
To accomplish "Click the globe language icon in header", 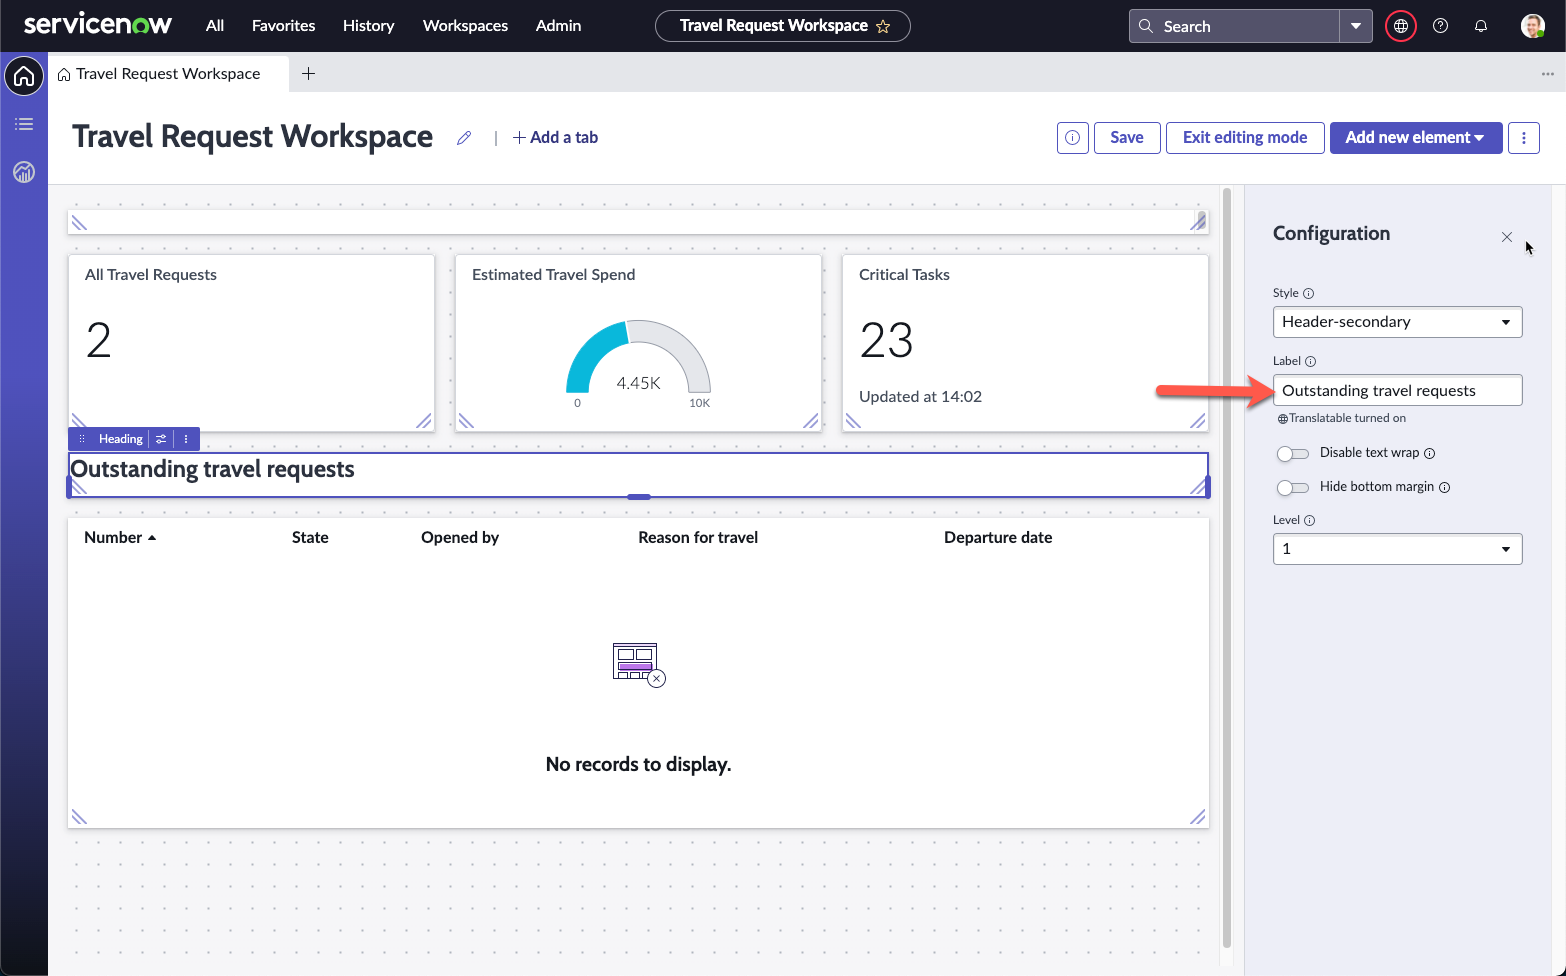I will tap(1401, 26).
